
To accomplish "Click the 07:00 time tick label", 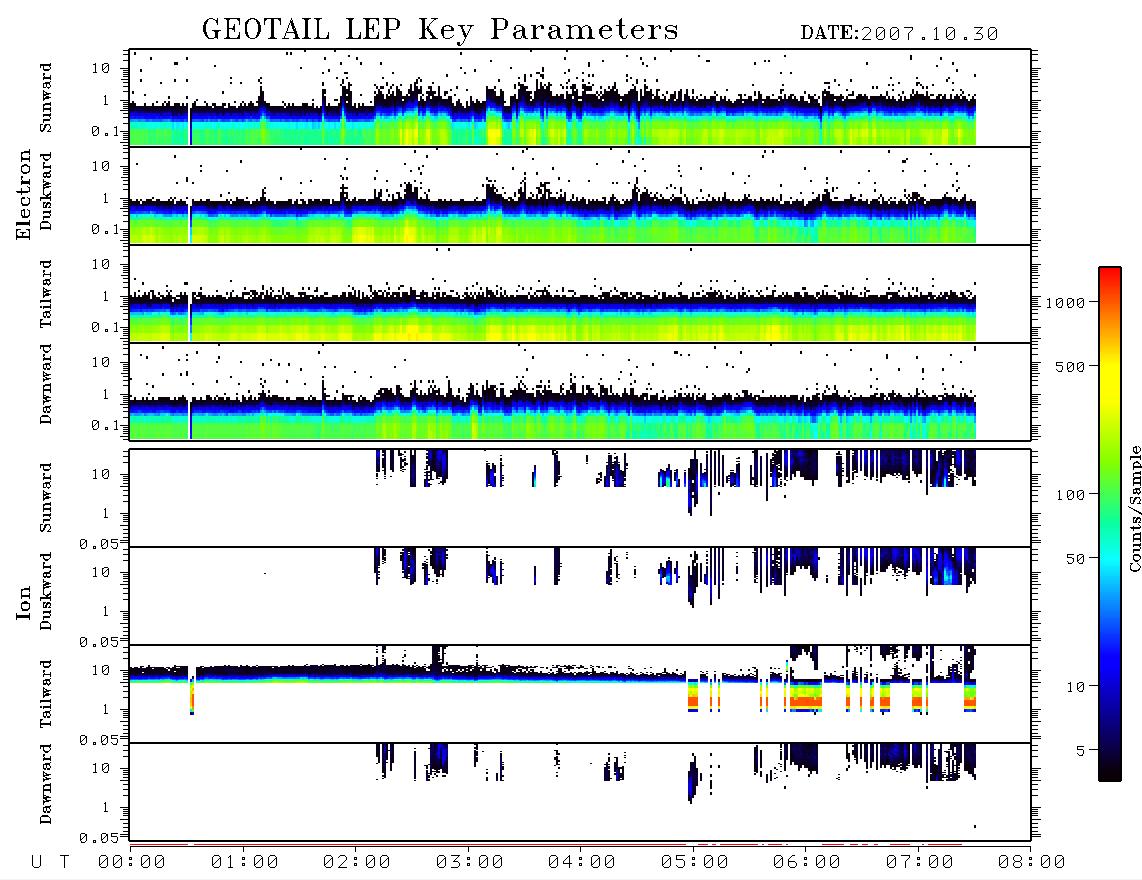I will click(x=920, y=863).
